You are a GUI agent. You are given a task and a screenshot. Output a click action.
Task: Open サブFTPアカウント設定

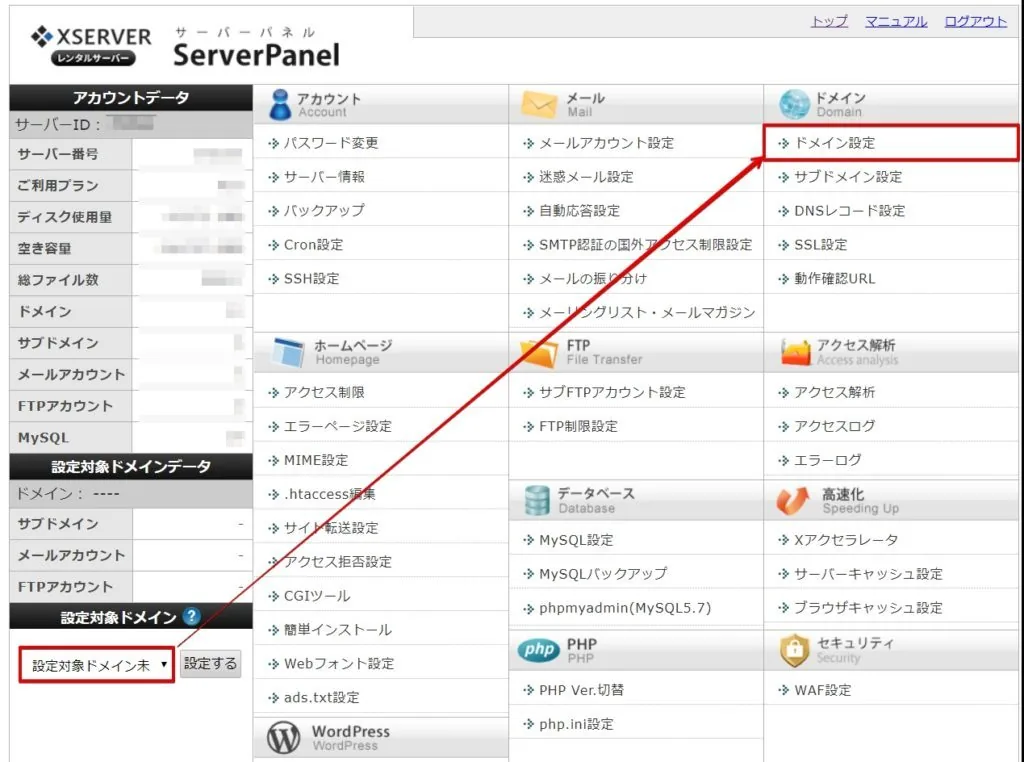coord(612,392)
